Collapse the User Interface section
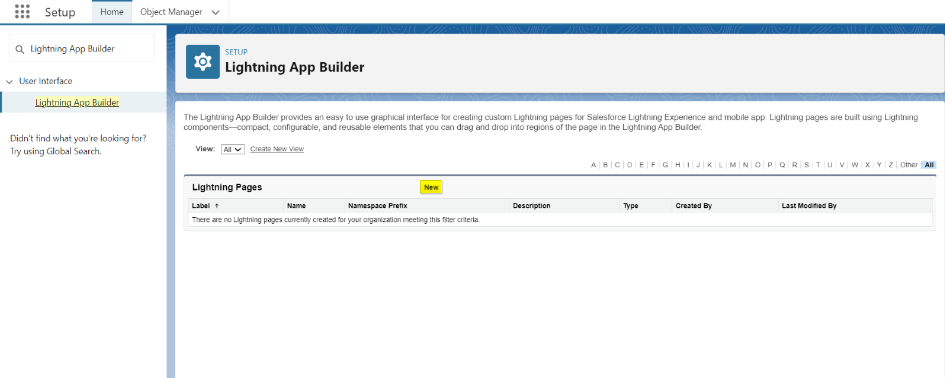This screenshot has height=378, width=945. click(9, 81)
